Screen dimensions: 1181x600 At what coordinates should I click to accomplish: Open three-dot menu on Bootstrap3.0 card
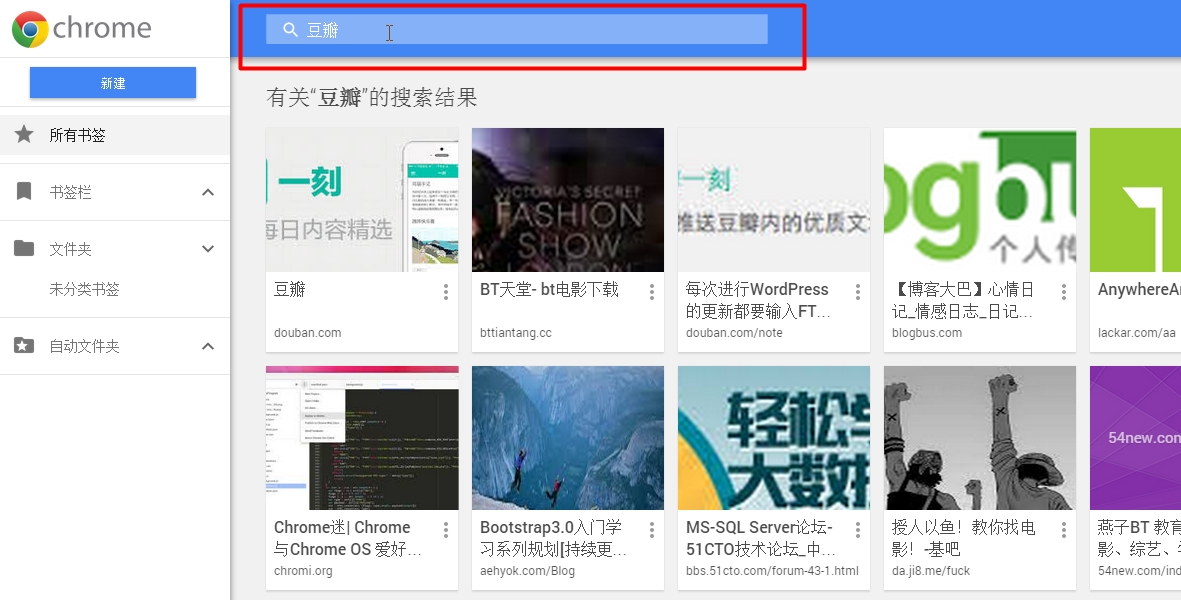[x=652, y=530]
